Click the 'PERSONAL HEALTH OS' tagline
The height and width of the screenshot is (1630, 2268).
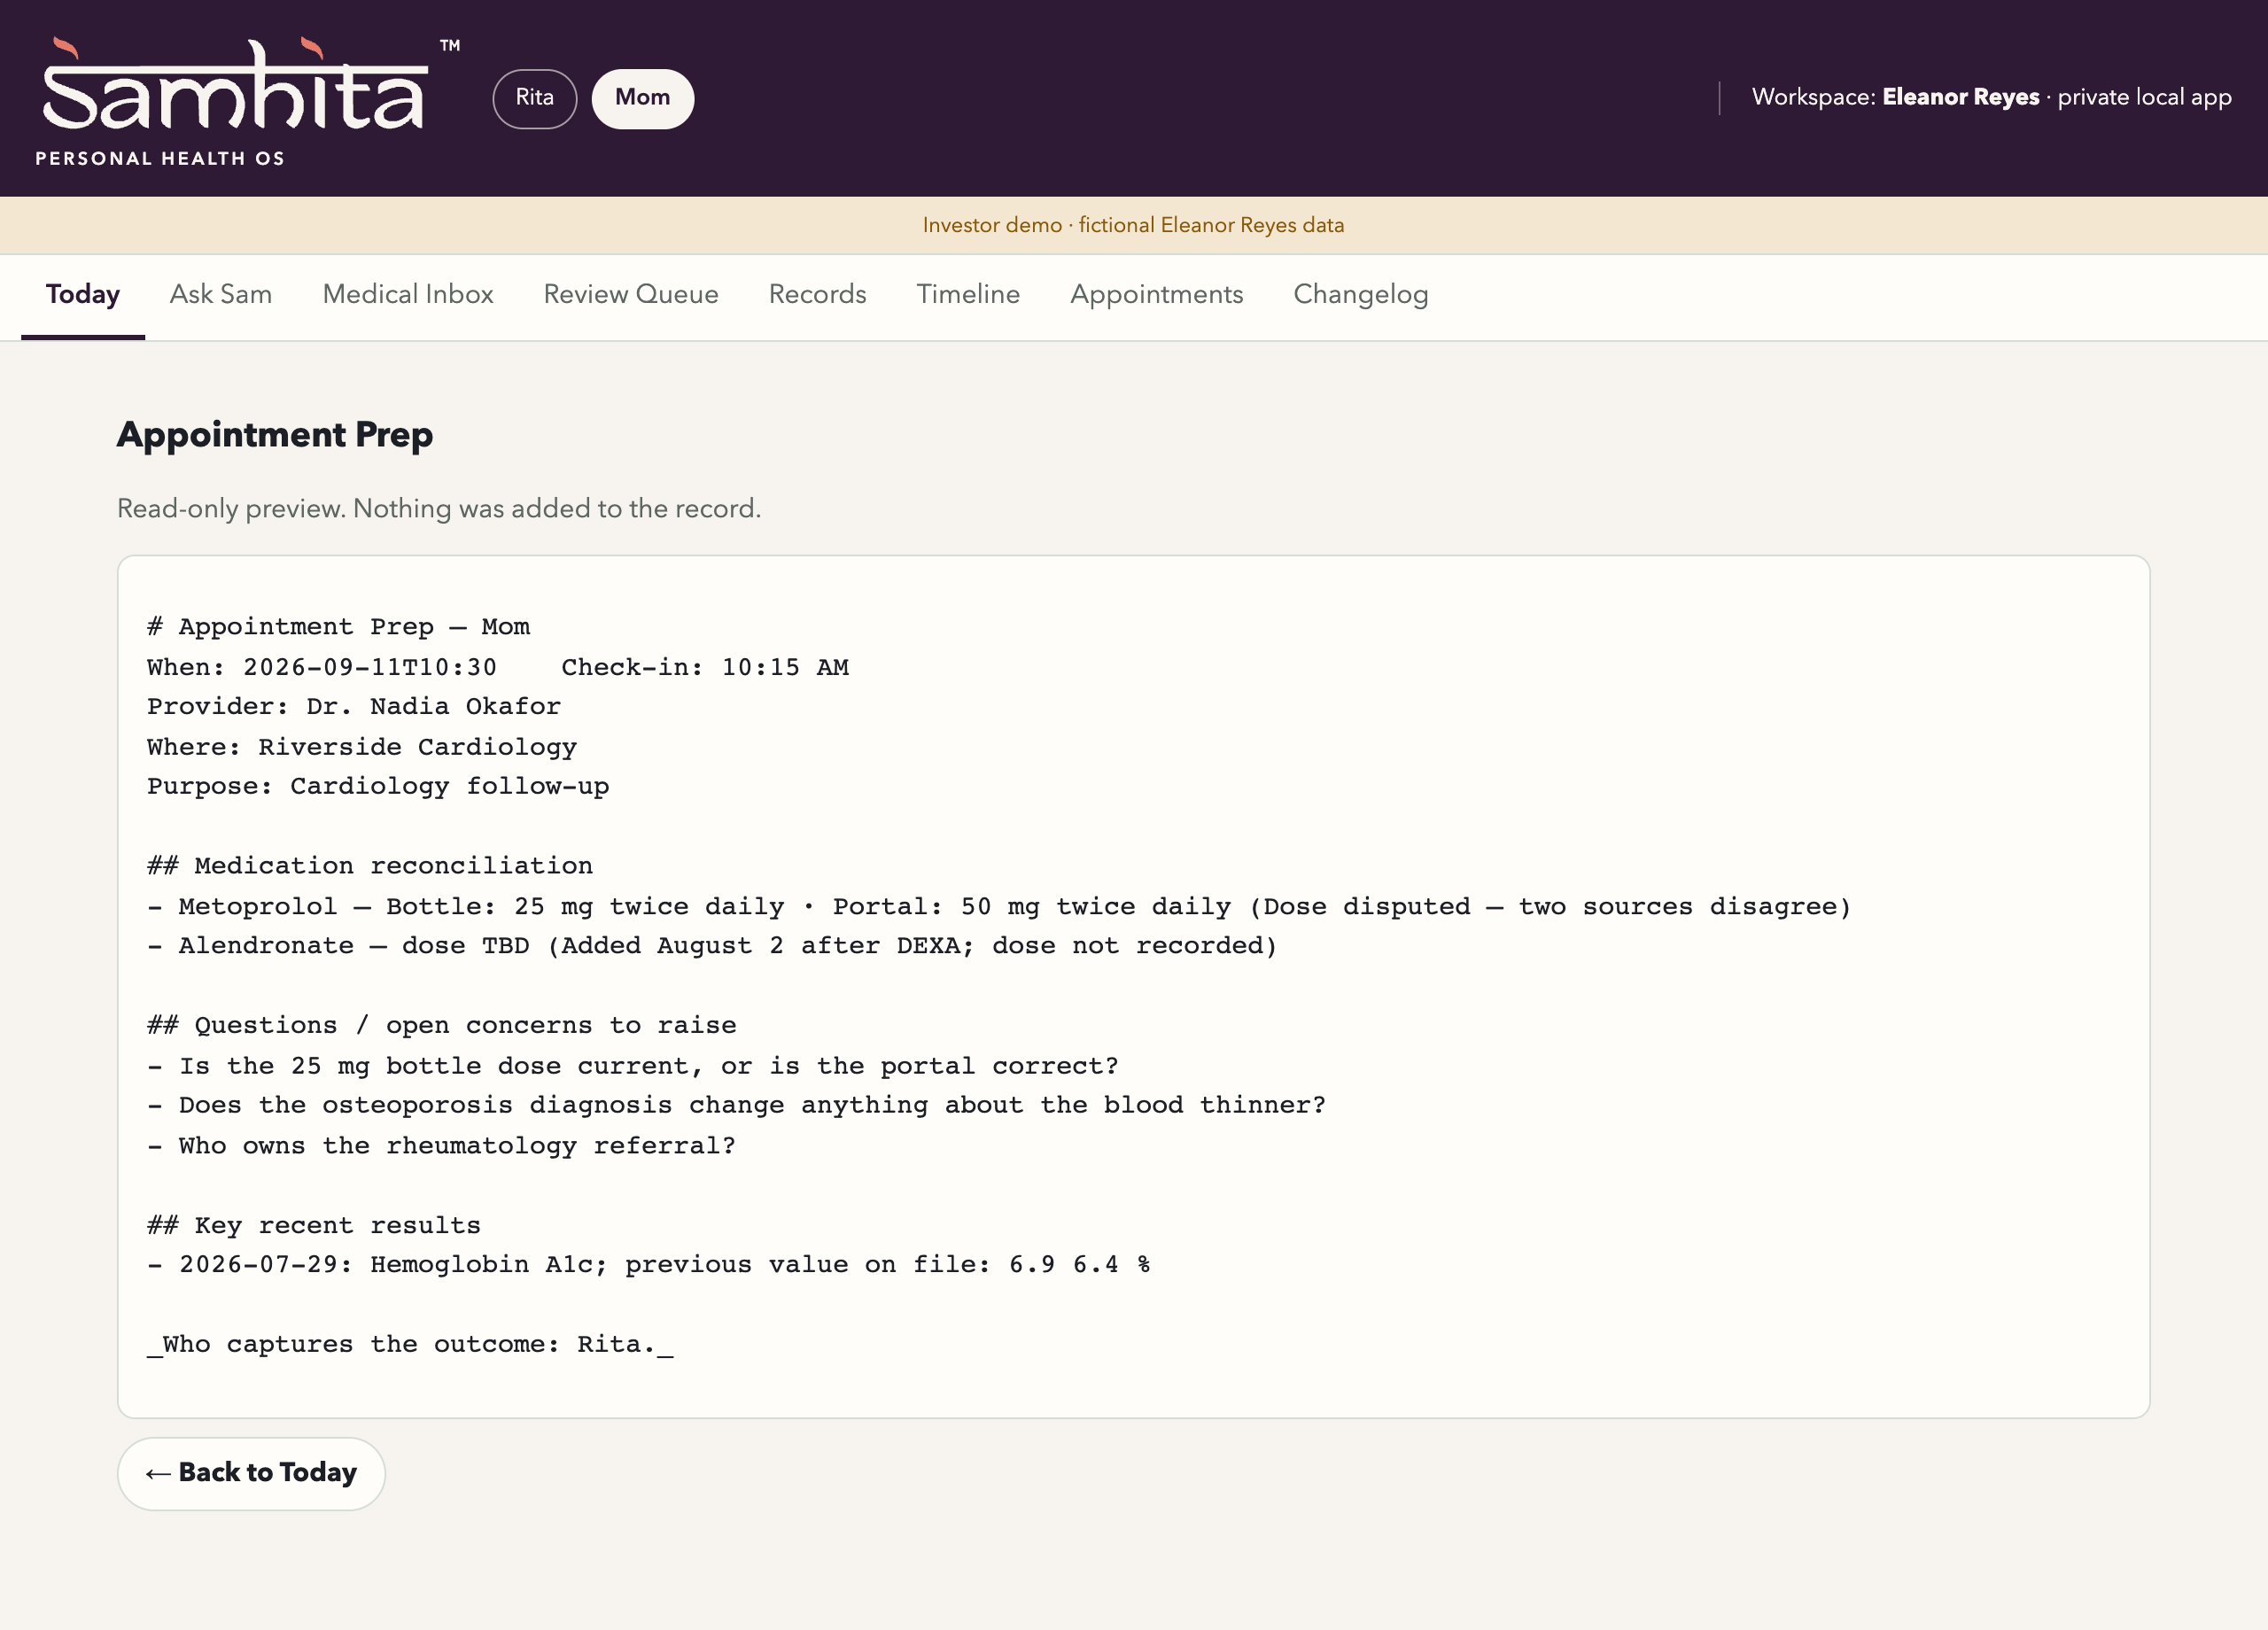click(160, 159)
